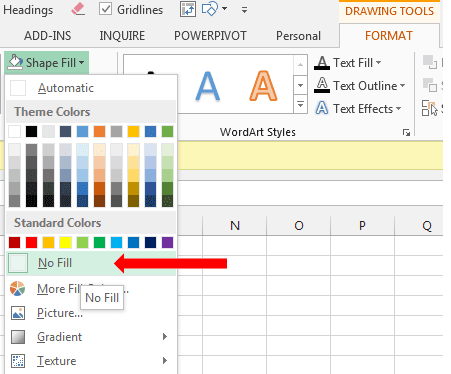451x374 pixels.
Task: Click the Text Effects A icon
Action: pyautogui.click(x=322, y=108)
